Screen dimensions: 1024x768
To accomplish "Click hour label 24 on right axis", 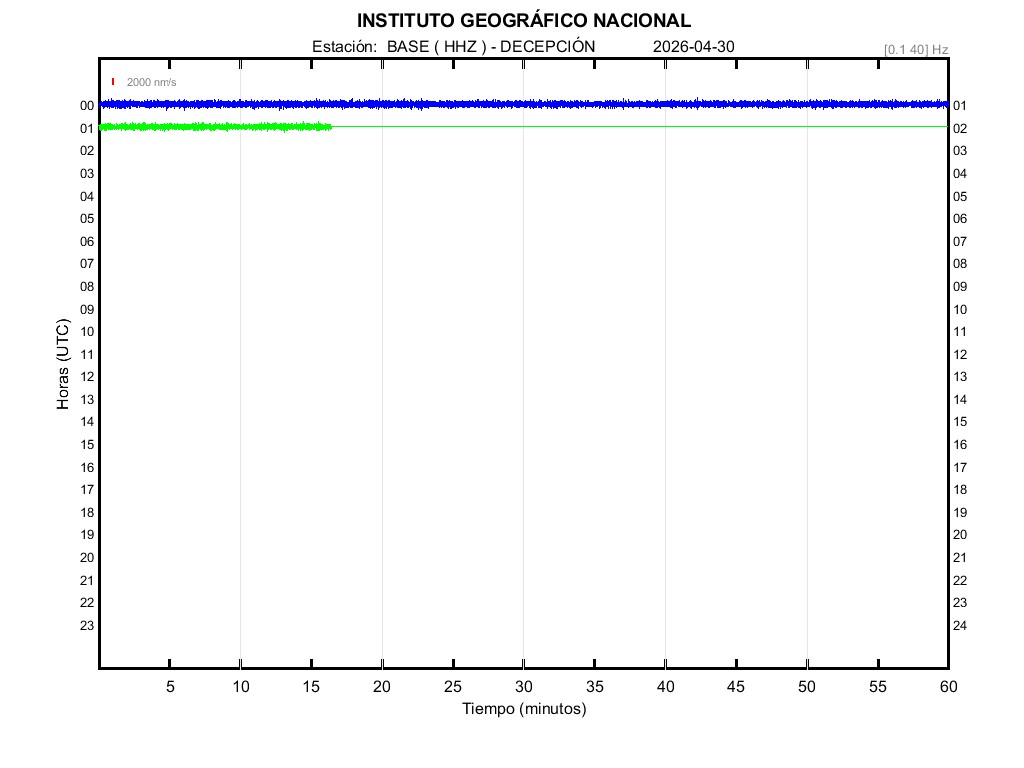I will click(x=960, y=626).
